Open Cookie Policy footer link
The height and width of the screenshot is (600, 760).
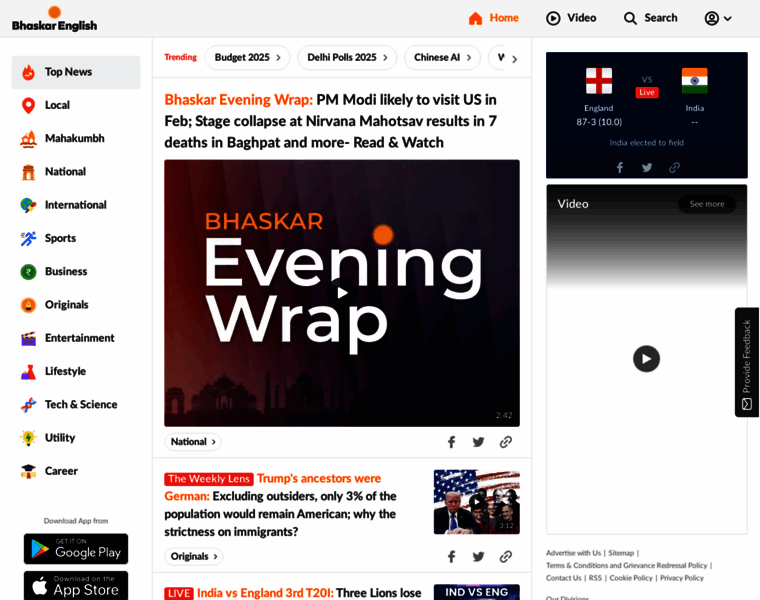pyautogui.click(x=631, y=578)
